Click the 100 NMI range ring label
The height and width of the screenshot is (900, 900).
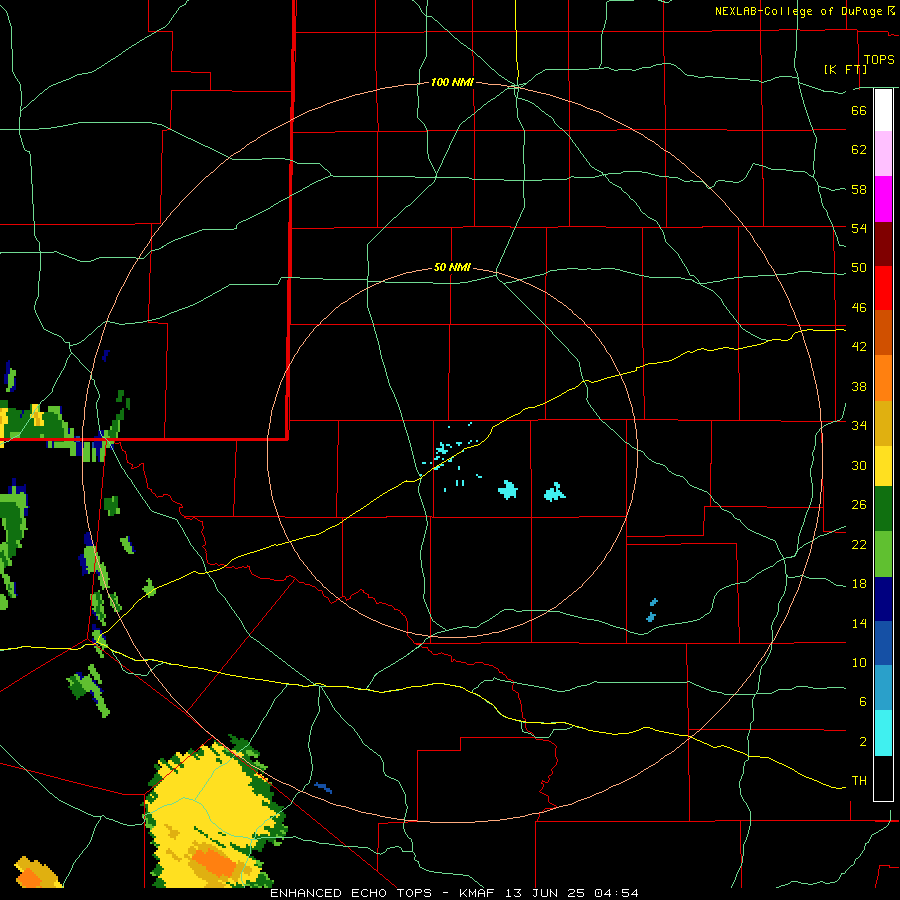tap(452, 83)
